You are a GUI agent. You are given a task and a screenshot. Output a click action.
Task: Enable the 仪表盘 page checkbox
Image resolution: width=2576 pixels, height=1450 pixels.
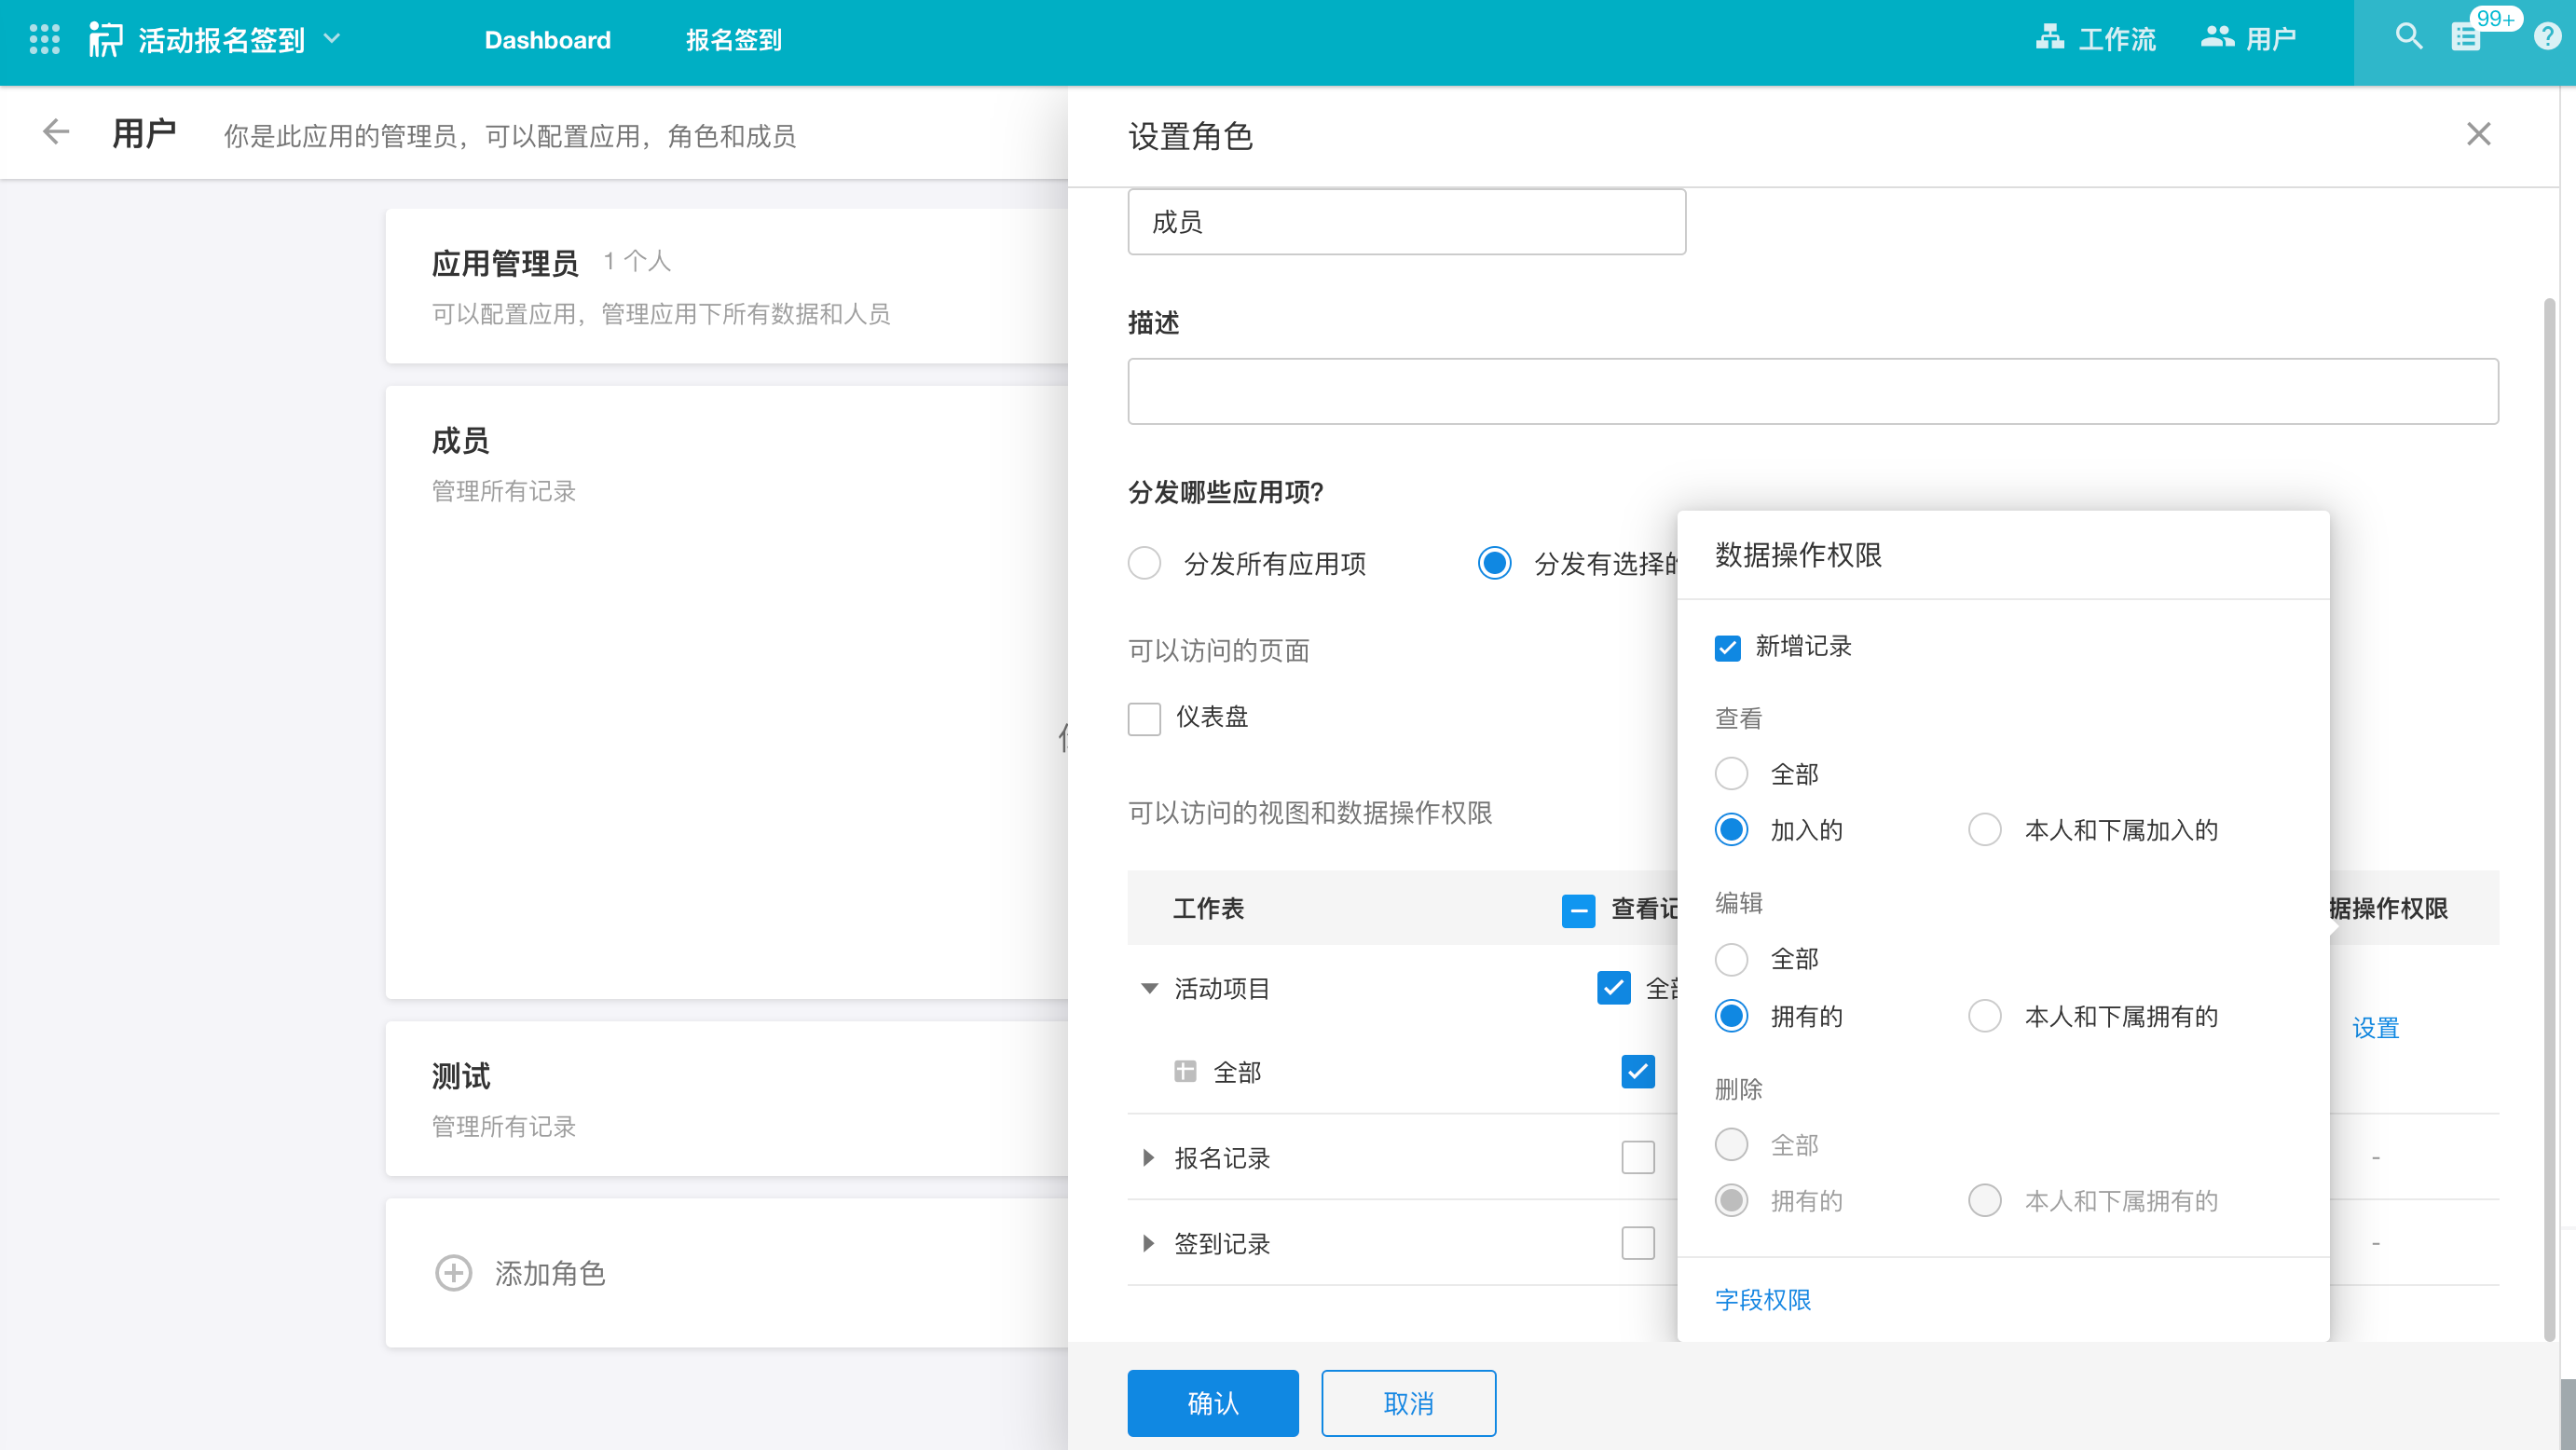[x=1144, y=718]
